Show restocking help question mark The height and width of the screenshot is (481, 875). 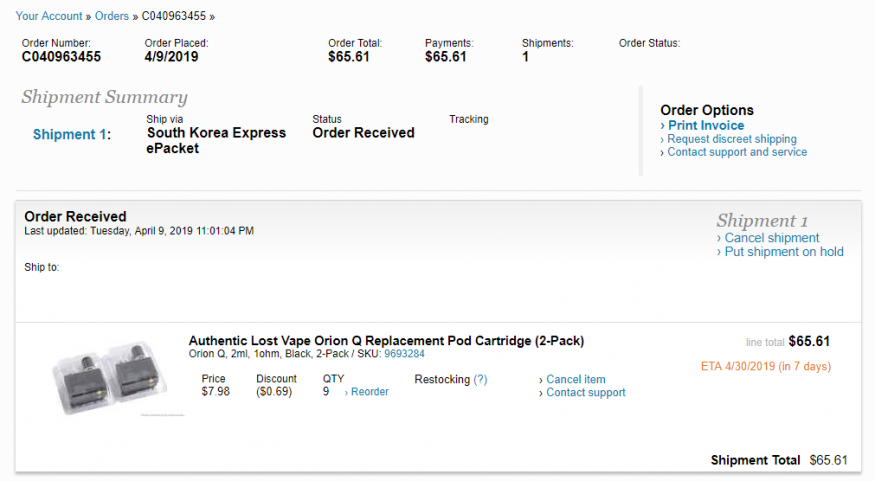[x=480, y=379]
